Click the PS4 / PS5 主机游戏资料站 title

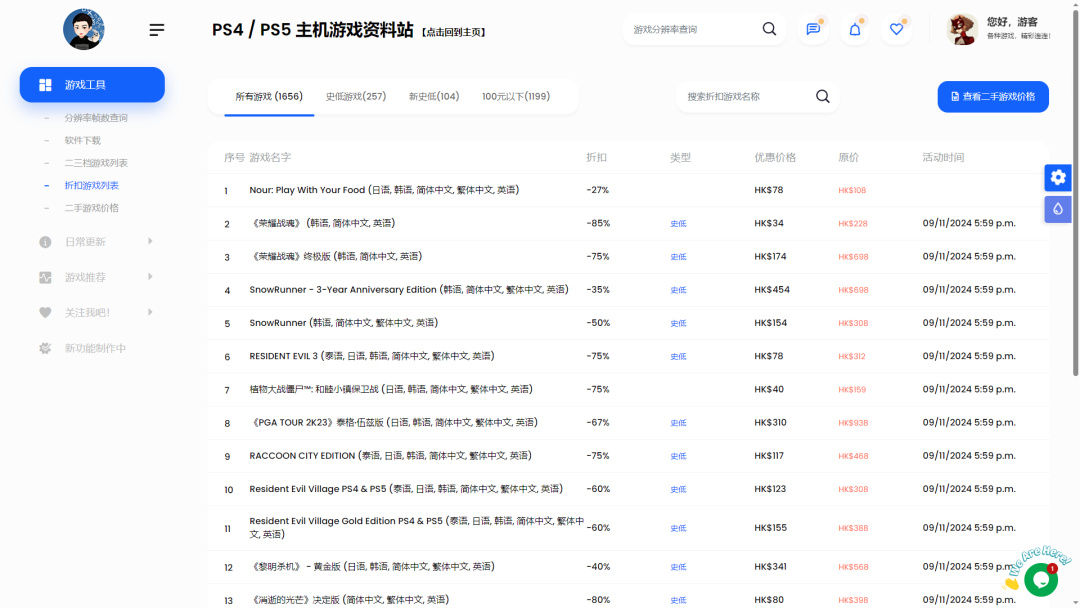click(312, 30)
